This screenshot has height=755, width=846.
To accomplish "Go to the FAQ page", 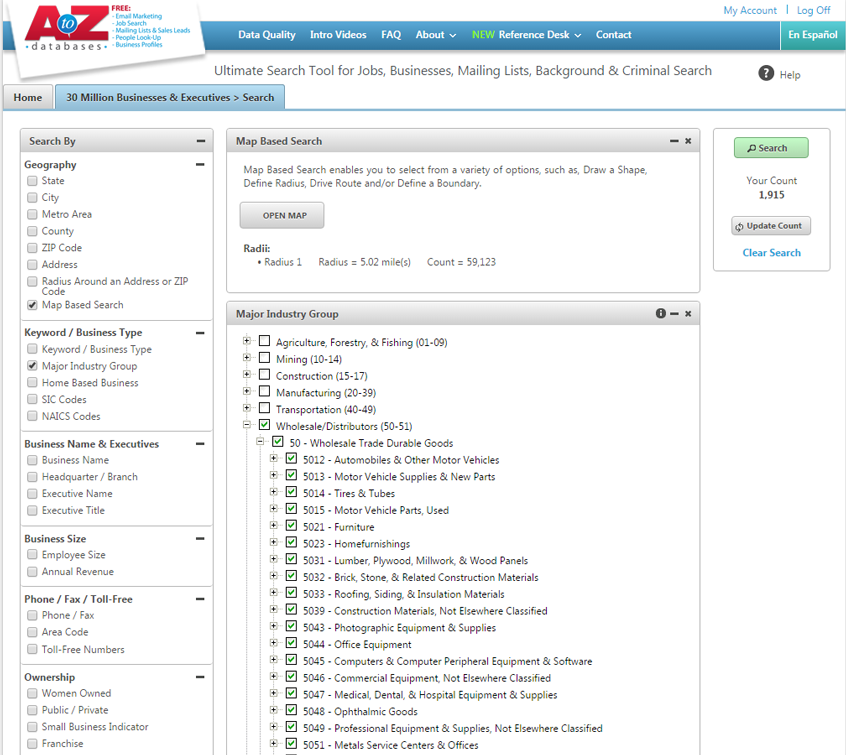I will point(391,35).
